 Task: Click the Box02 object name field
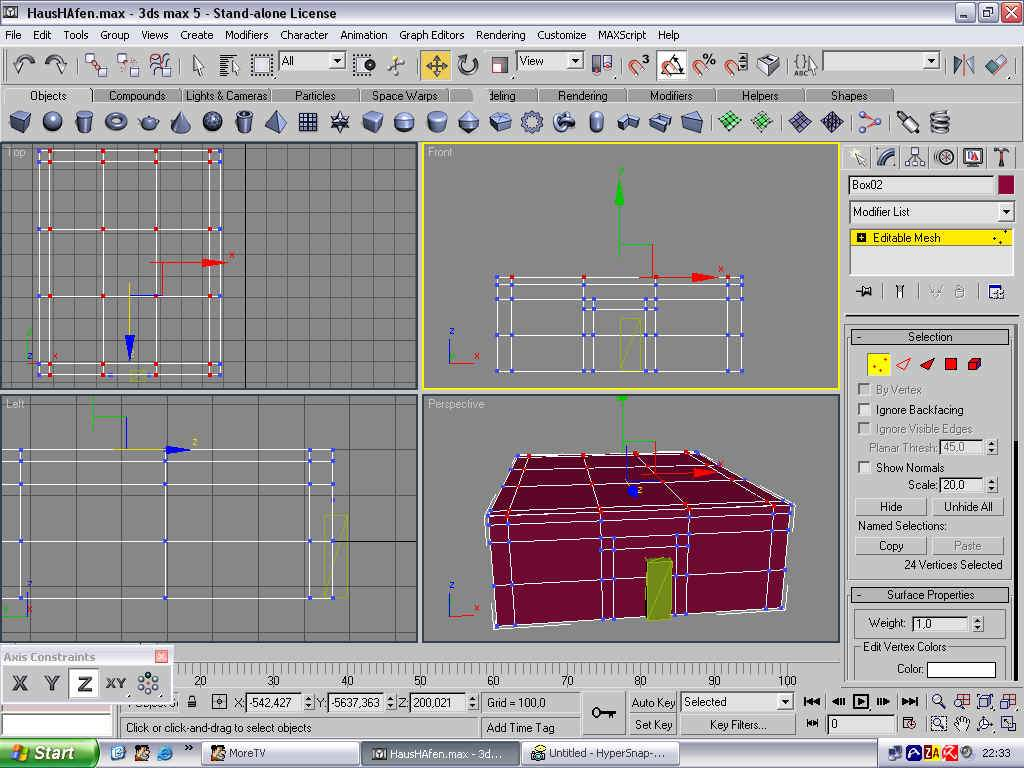(920, 185)
